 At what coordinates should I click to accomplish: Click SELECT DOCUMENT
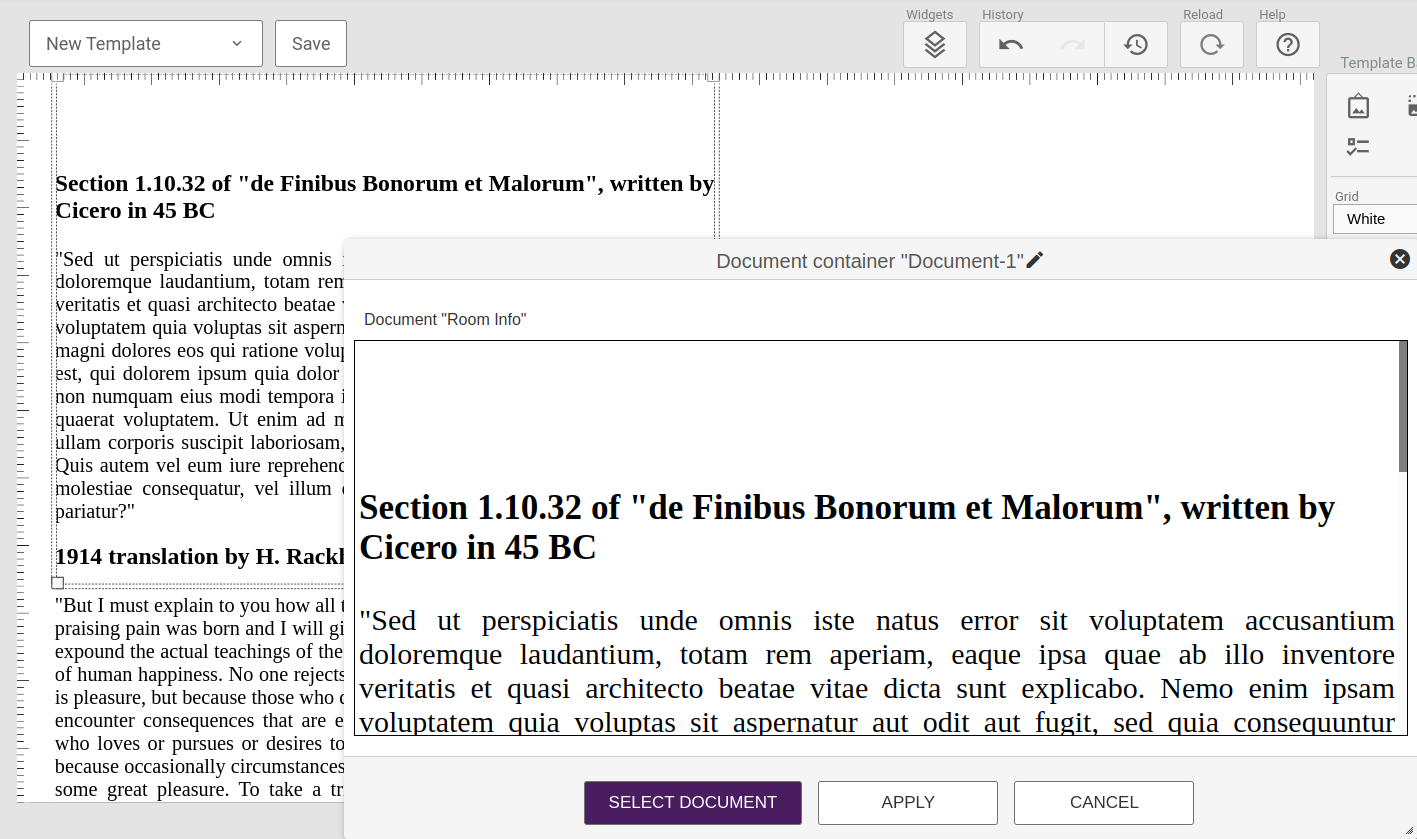point(692,802)
